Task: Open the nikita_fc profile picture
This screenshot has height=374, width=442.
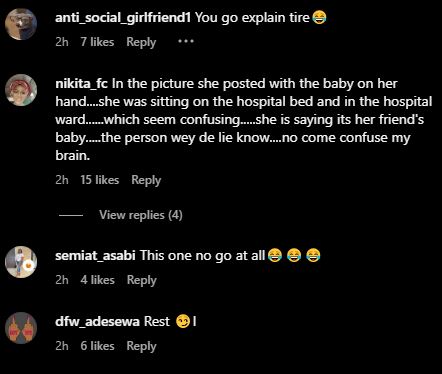Action: [21, 90]
